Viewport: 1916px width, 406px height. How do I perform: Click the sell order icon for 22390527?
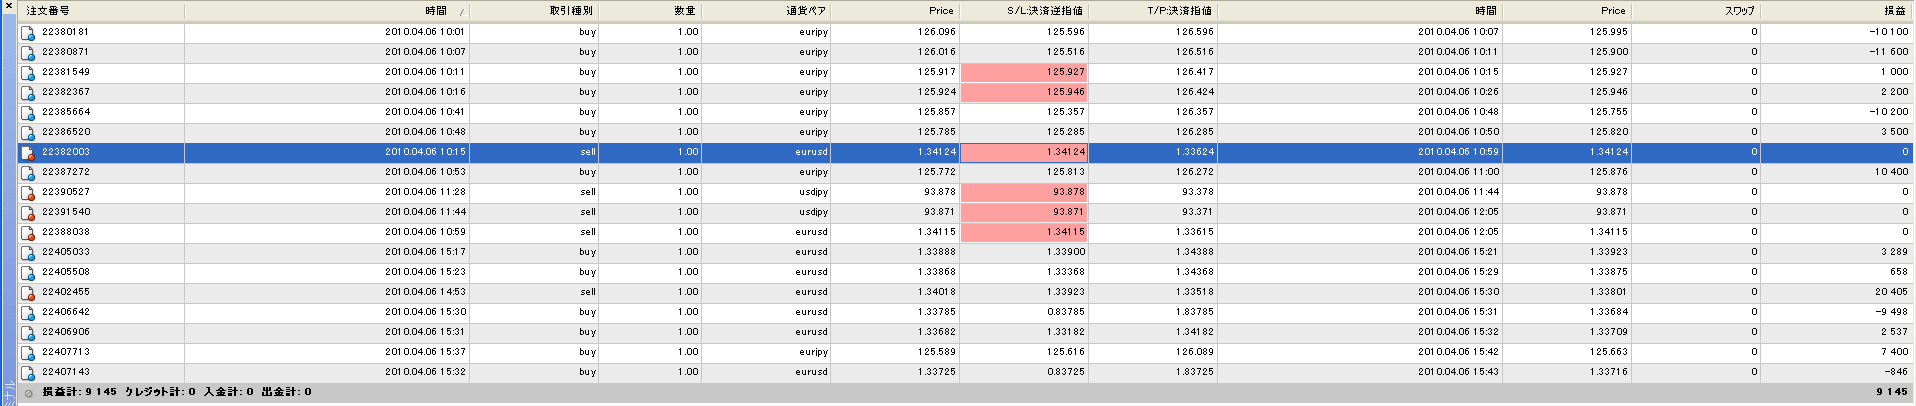28,192
